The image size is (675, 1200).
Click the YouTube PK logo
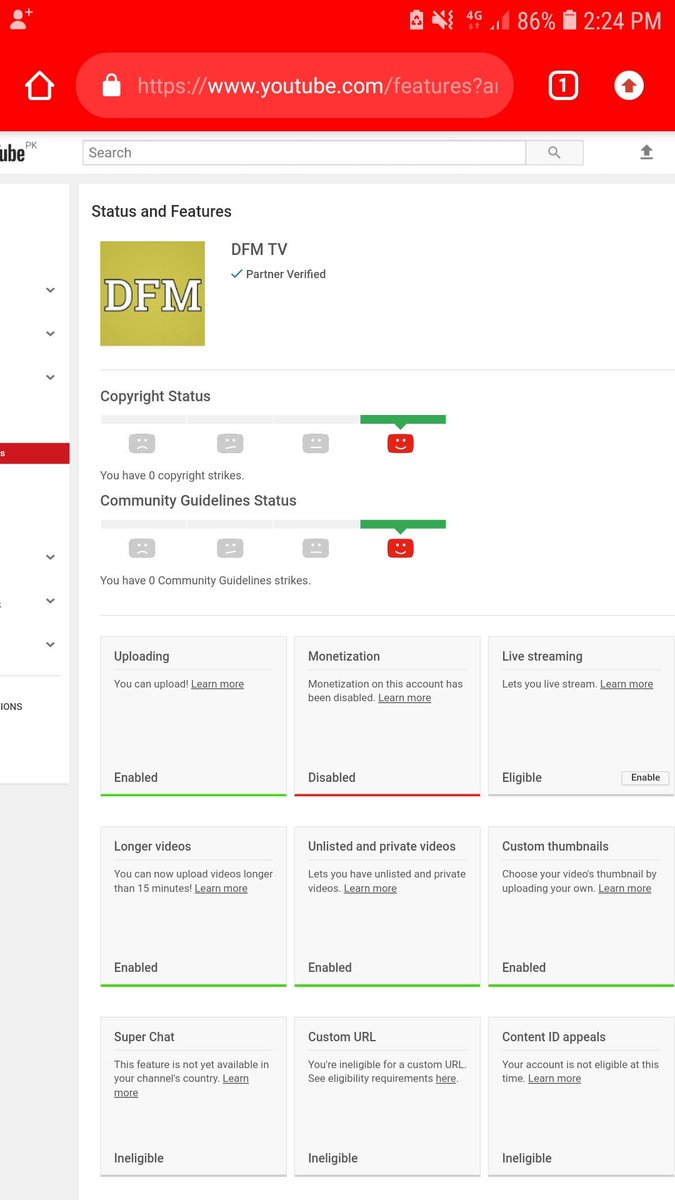pos(18,152)
